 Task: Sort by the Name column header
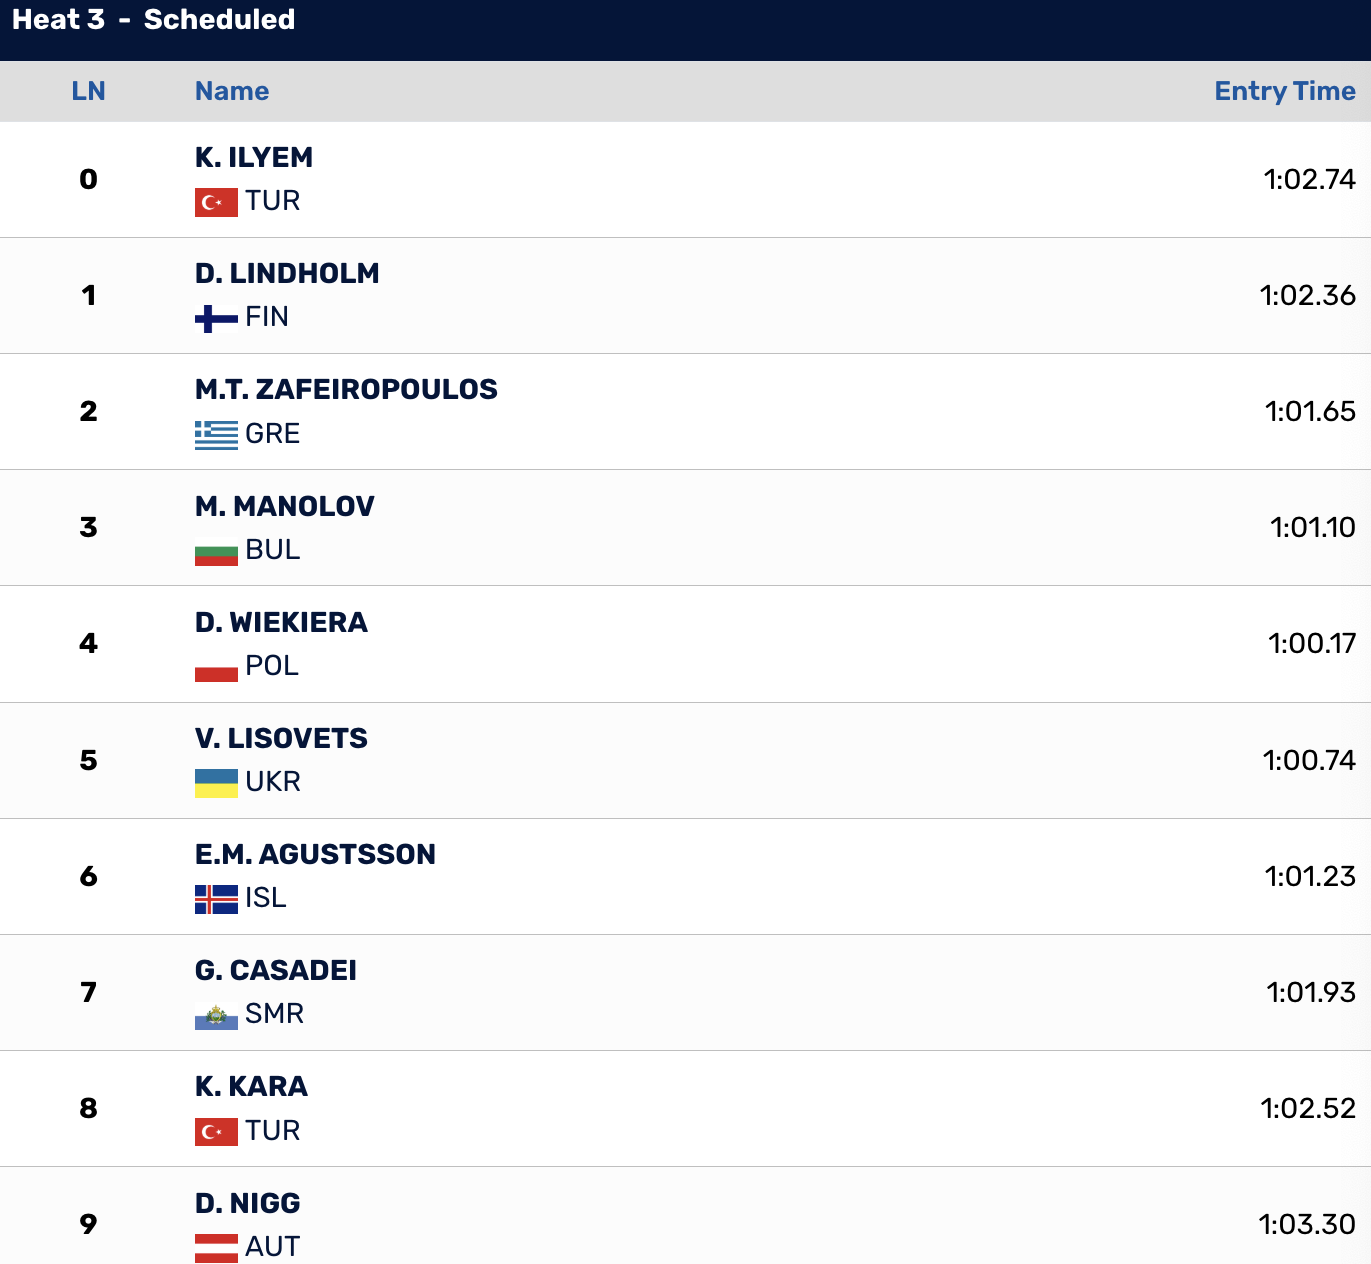pyautogui.click(x=232, y=91)
